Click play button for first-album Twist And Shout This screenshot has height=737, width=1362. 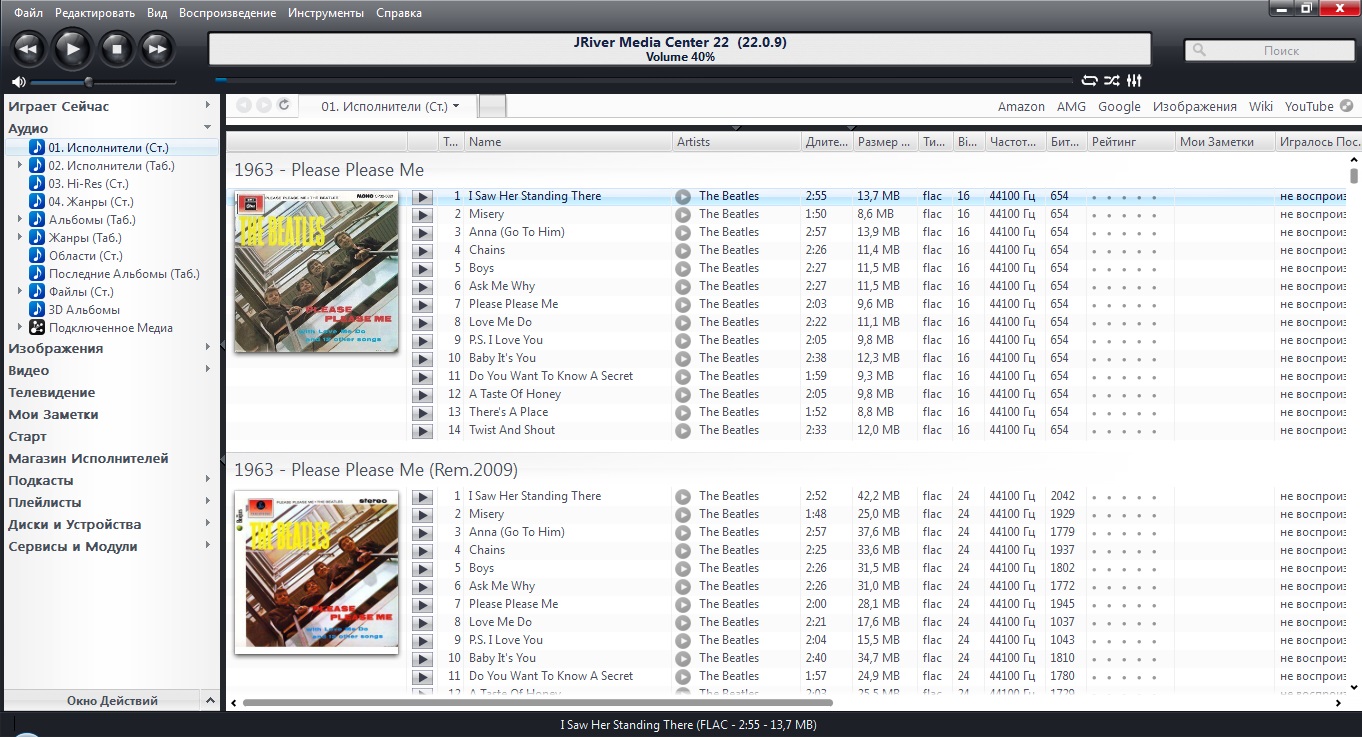423,430
